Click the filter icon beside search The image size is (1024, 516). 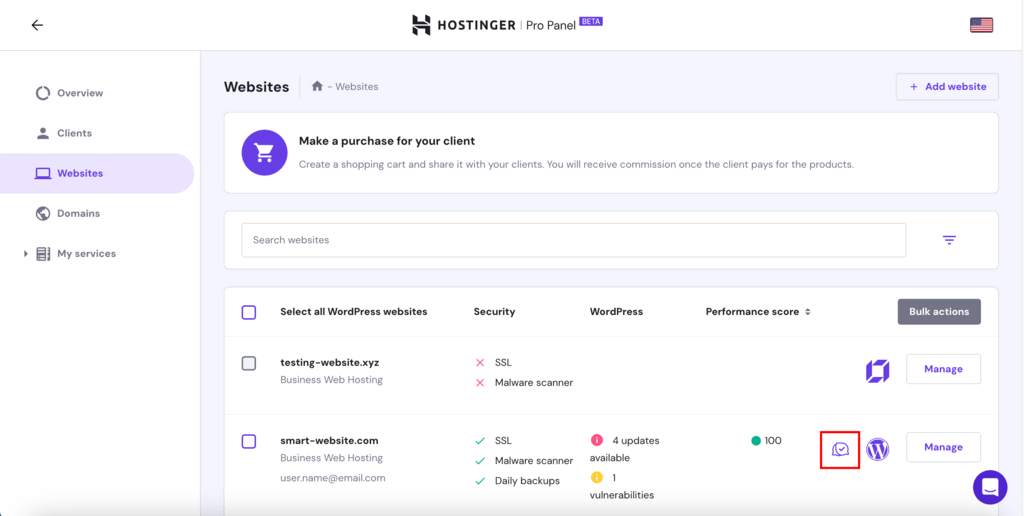point(949,240)
